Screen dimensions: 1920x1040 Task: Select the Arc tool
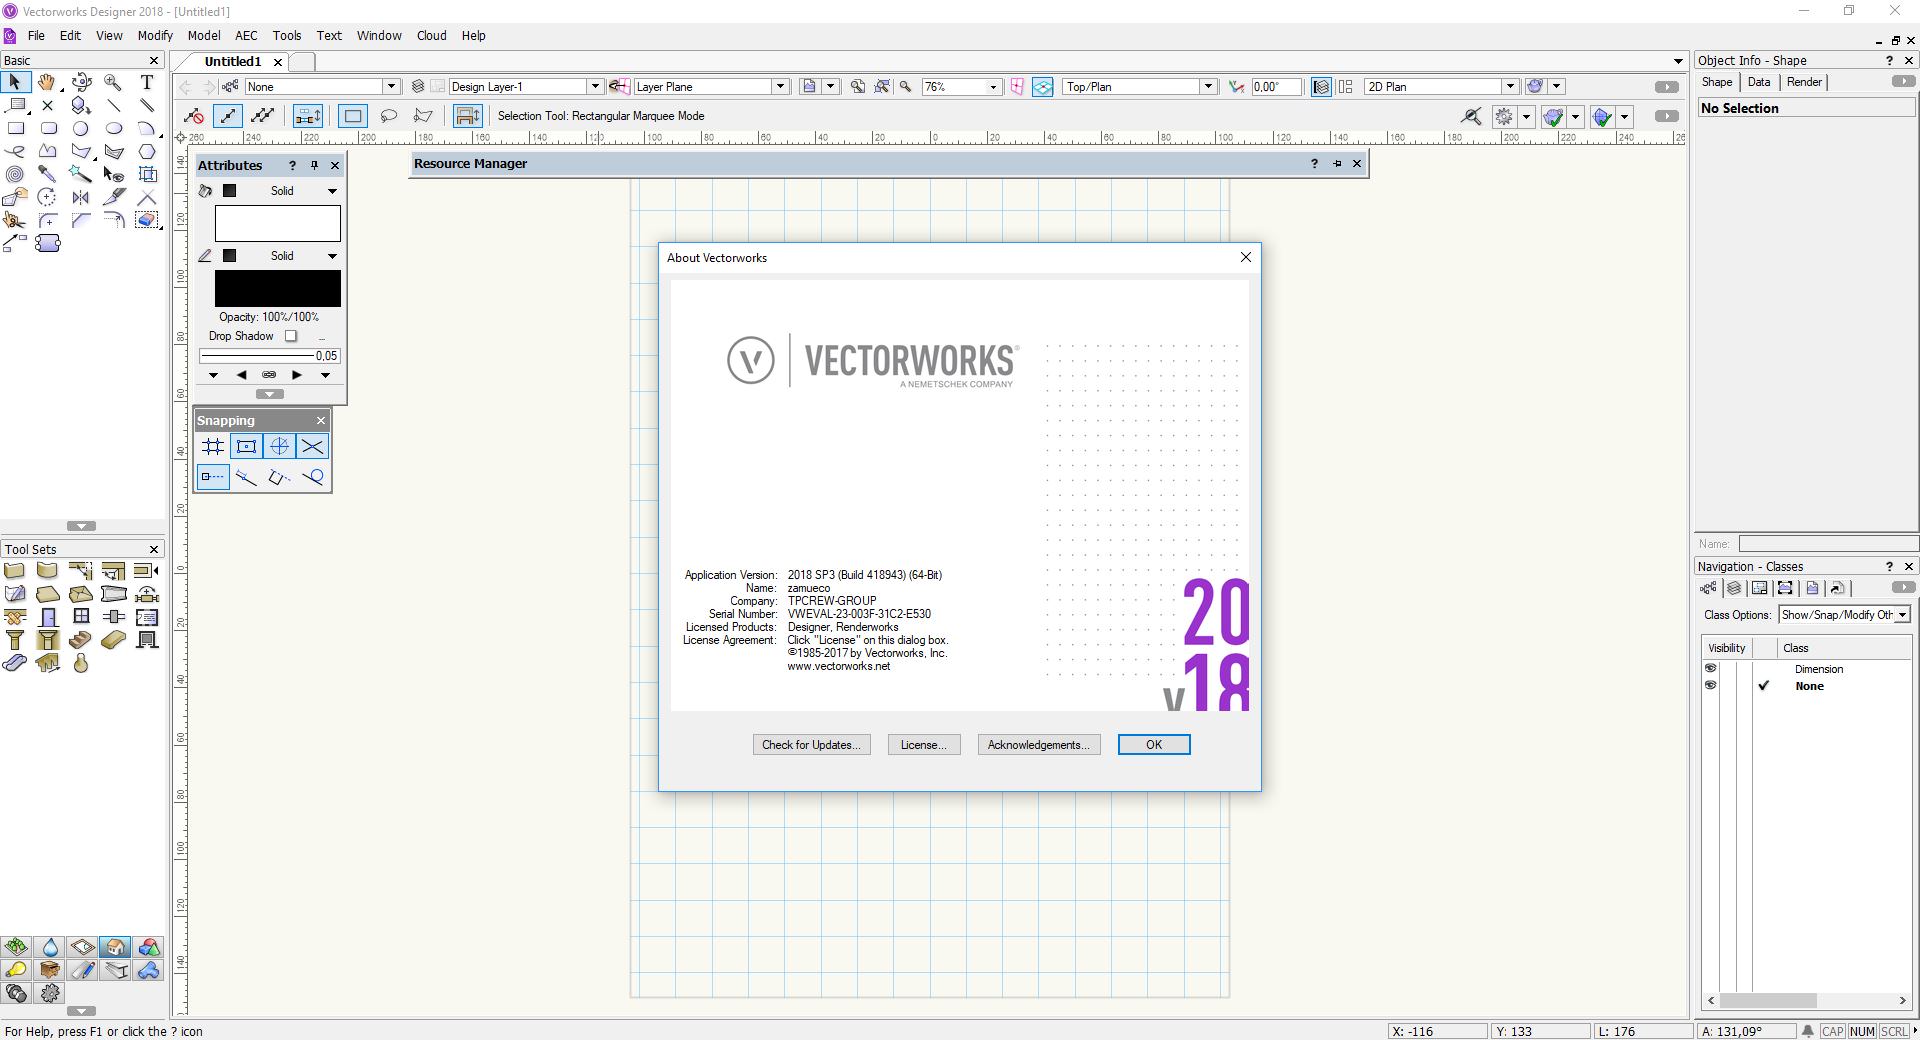click(147, 128)
